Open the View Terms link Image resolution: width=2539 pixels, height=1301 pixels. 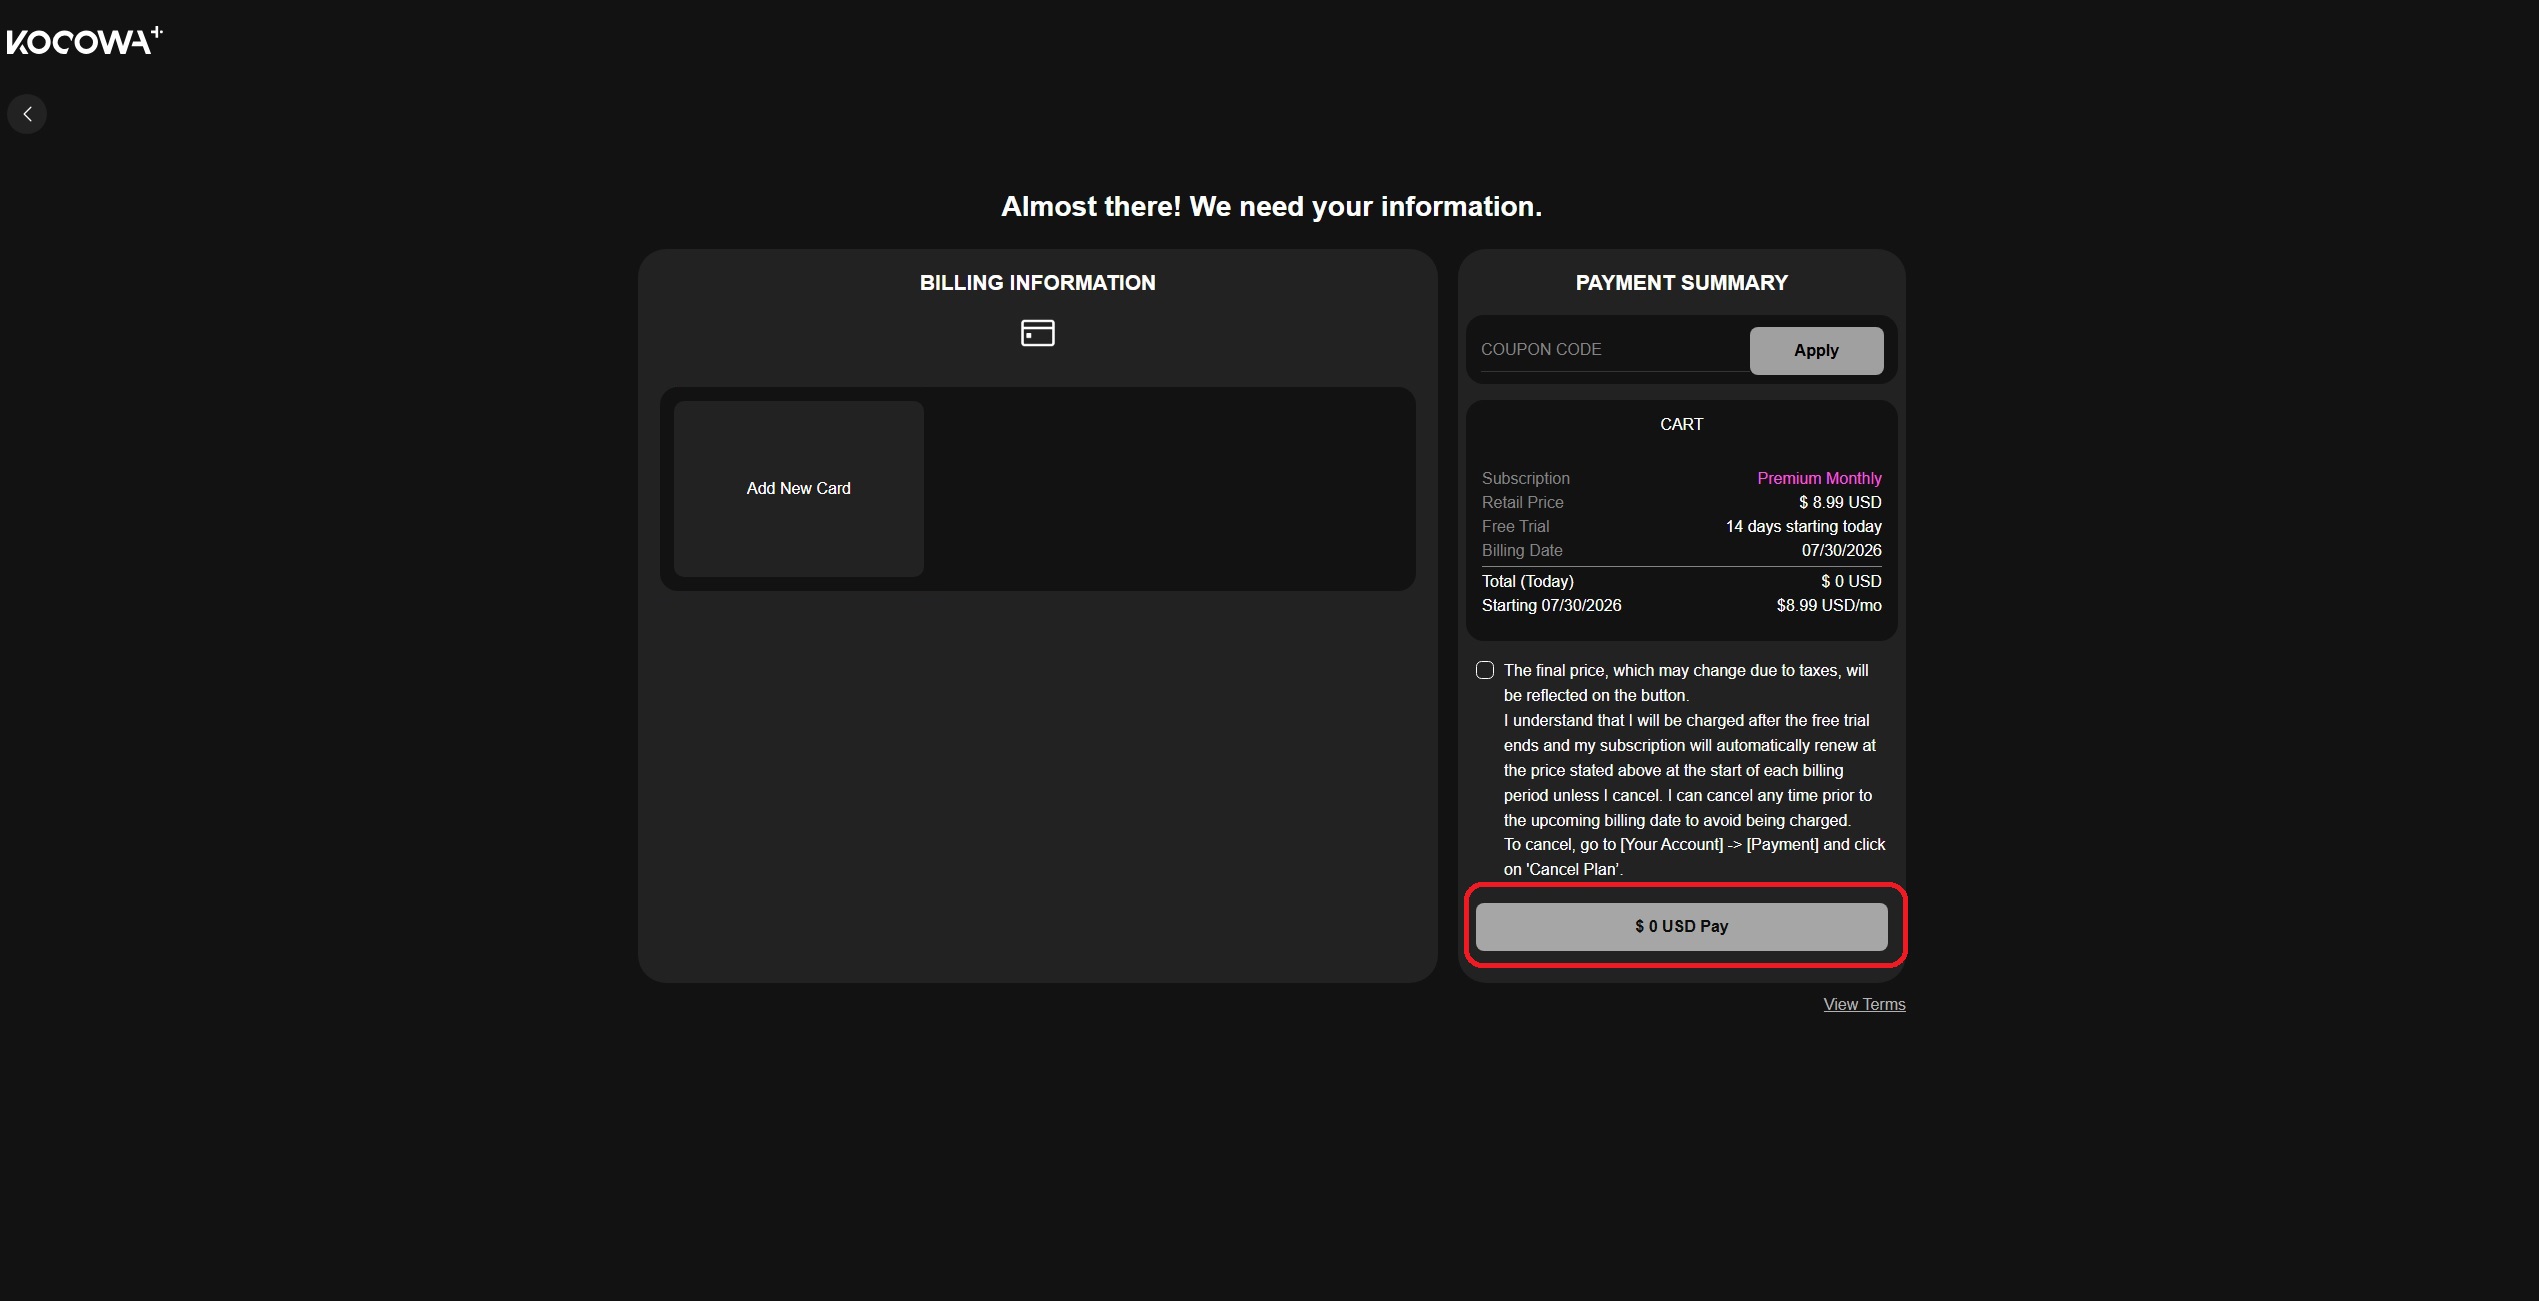pyautogui.click(x=1864, y=1005)
